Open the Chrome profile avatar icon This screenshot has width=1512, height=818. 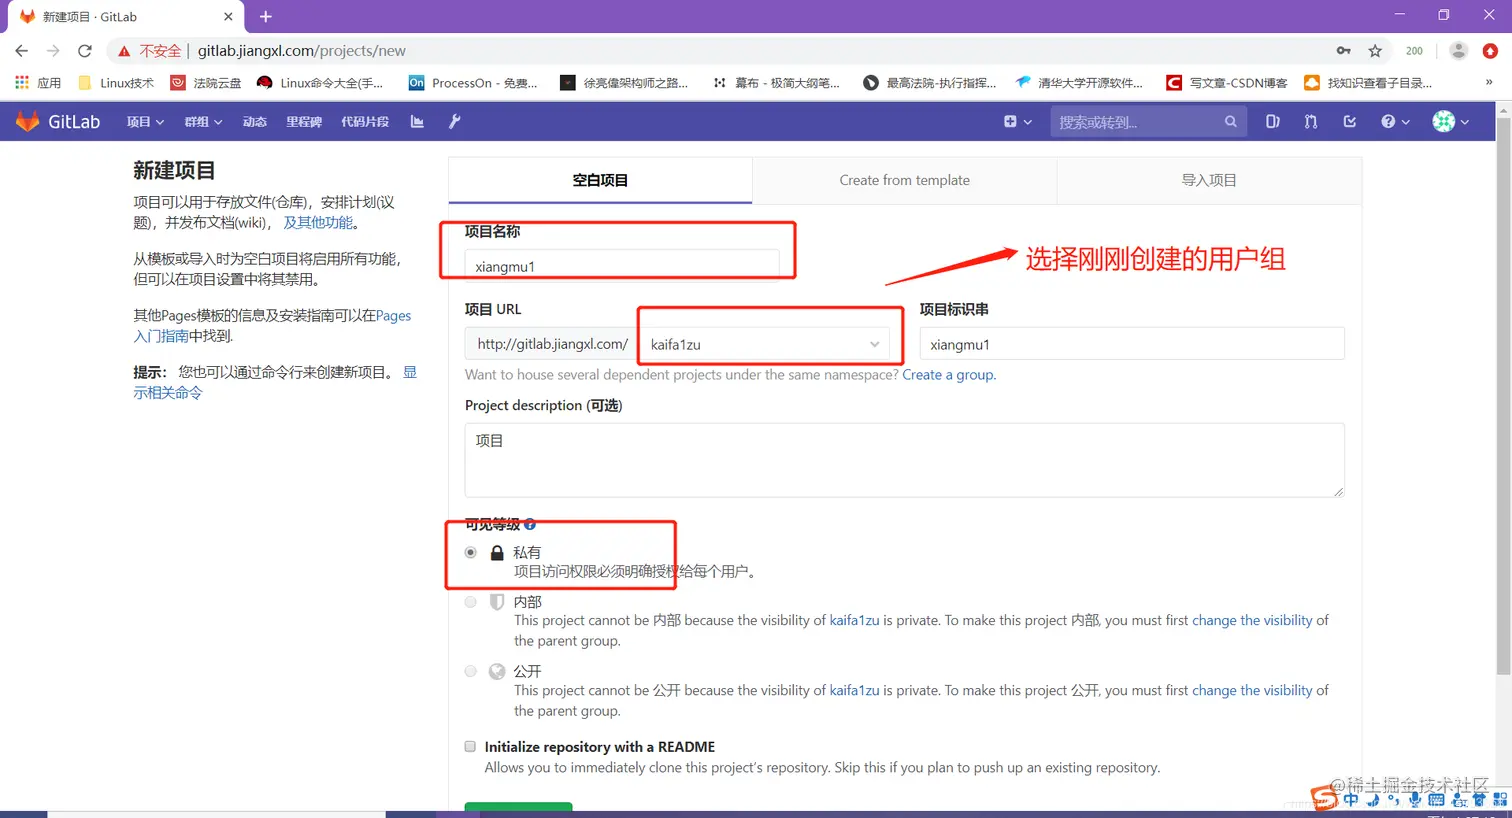click(1458, 50)
